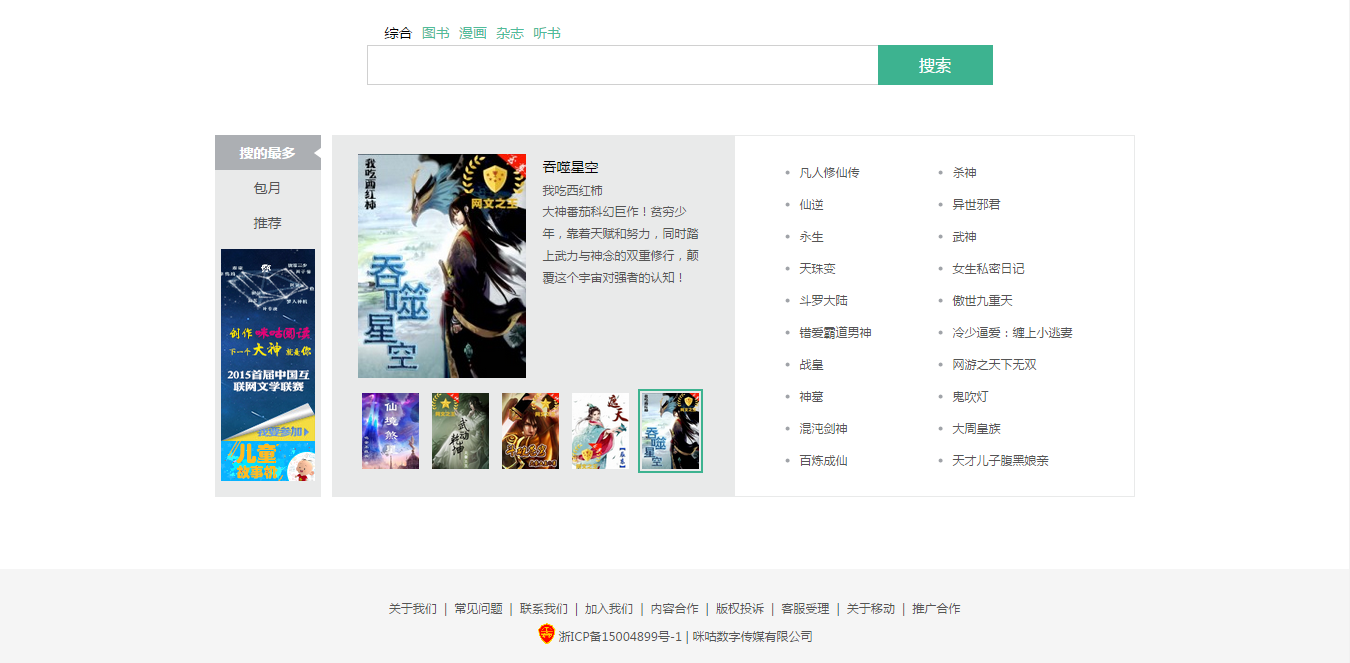Screen dimensions: 1350x663
Task: Switch to the 漫画 search tab
Action: [473, 33]
